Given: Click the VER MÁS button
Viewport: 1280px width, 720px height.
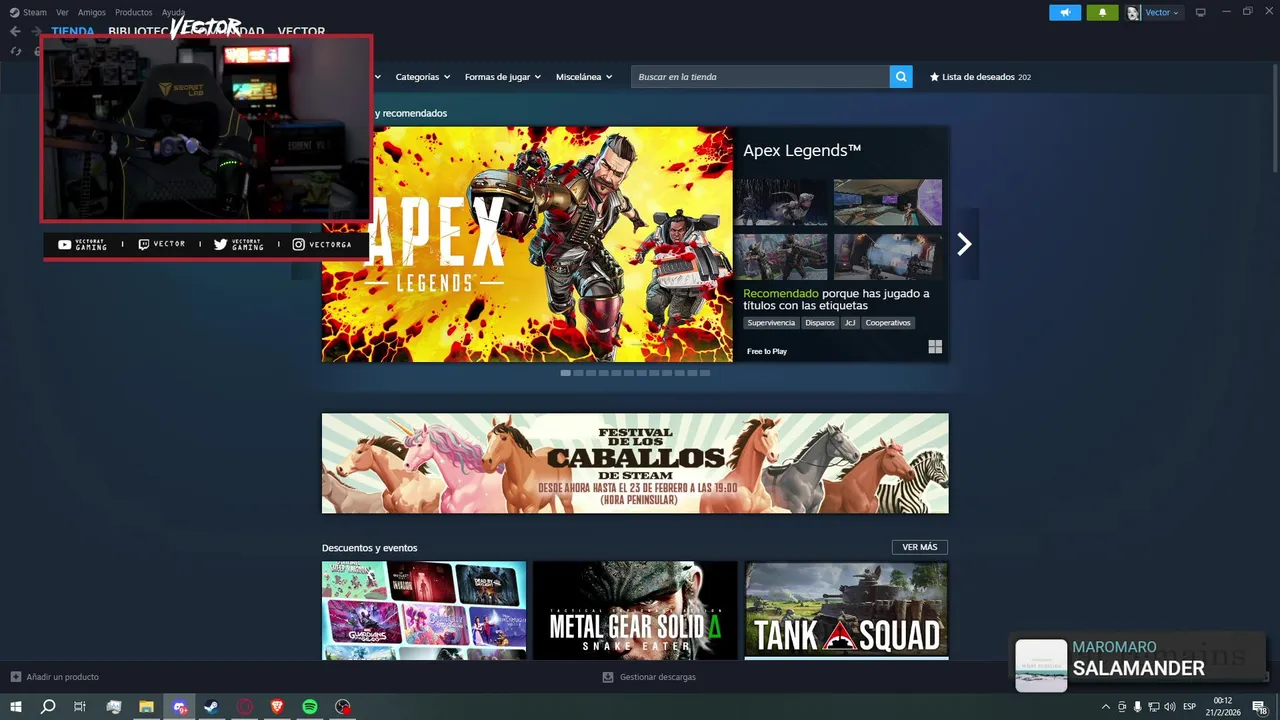Looking at the screenshot, I should click(920, 547).
